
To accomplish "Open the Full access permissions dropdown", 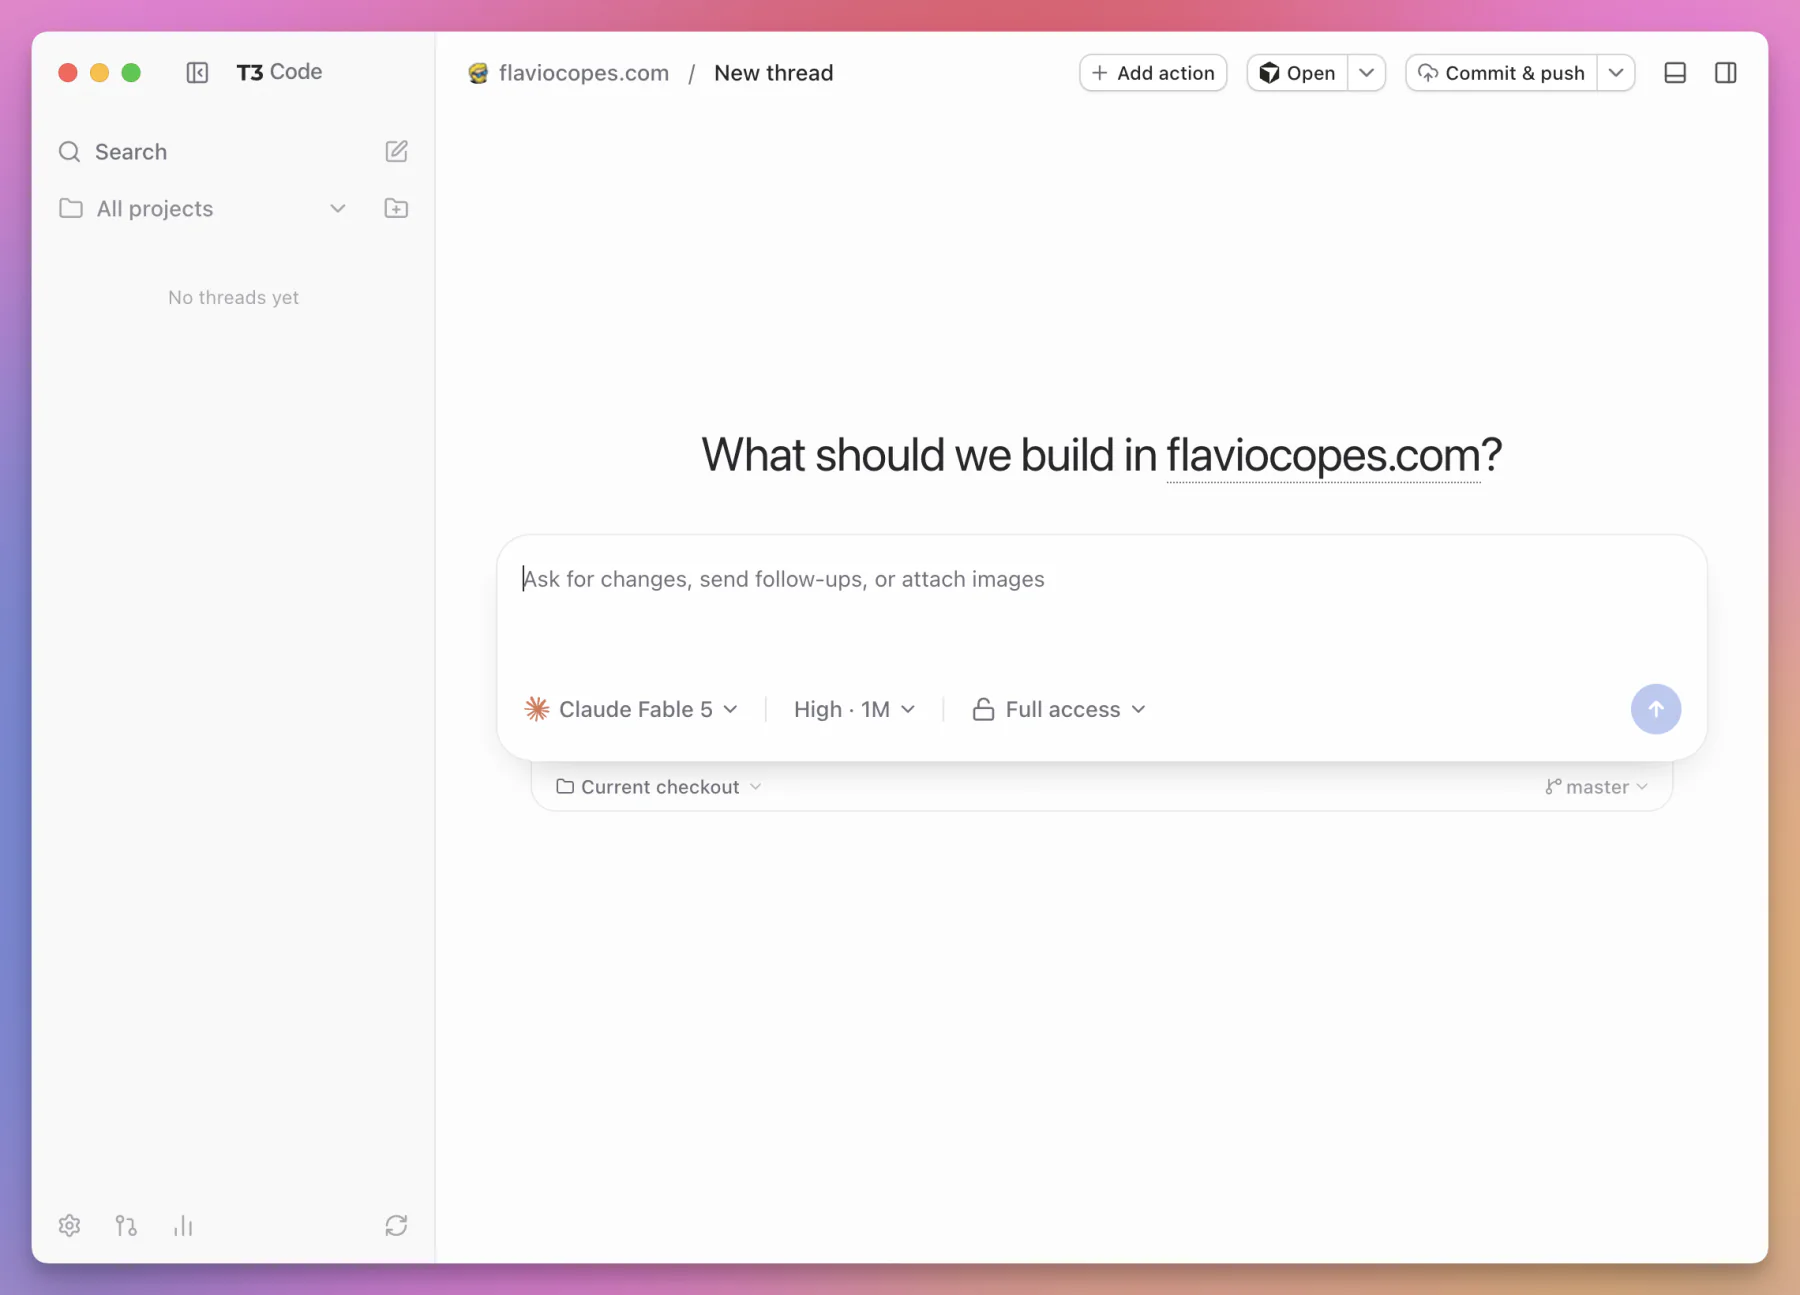I will [1059, 709].
